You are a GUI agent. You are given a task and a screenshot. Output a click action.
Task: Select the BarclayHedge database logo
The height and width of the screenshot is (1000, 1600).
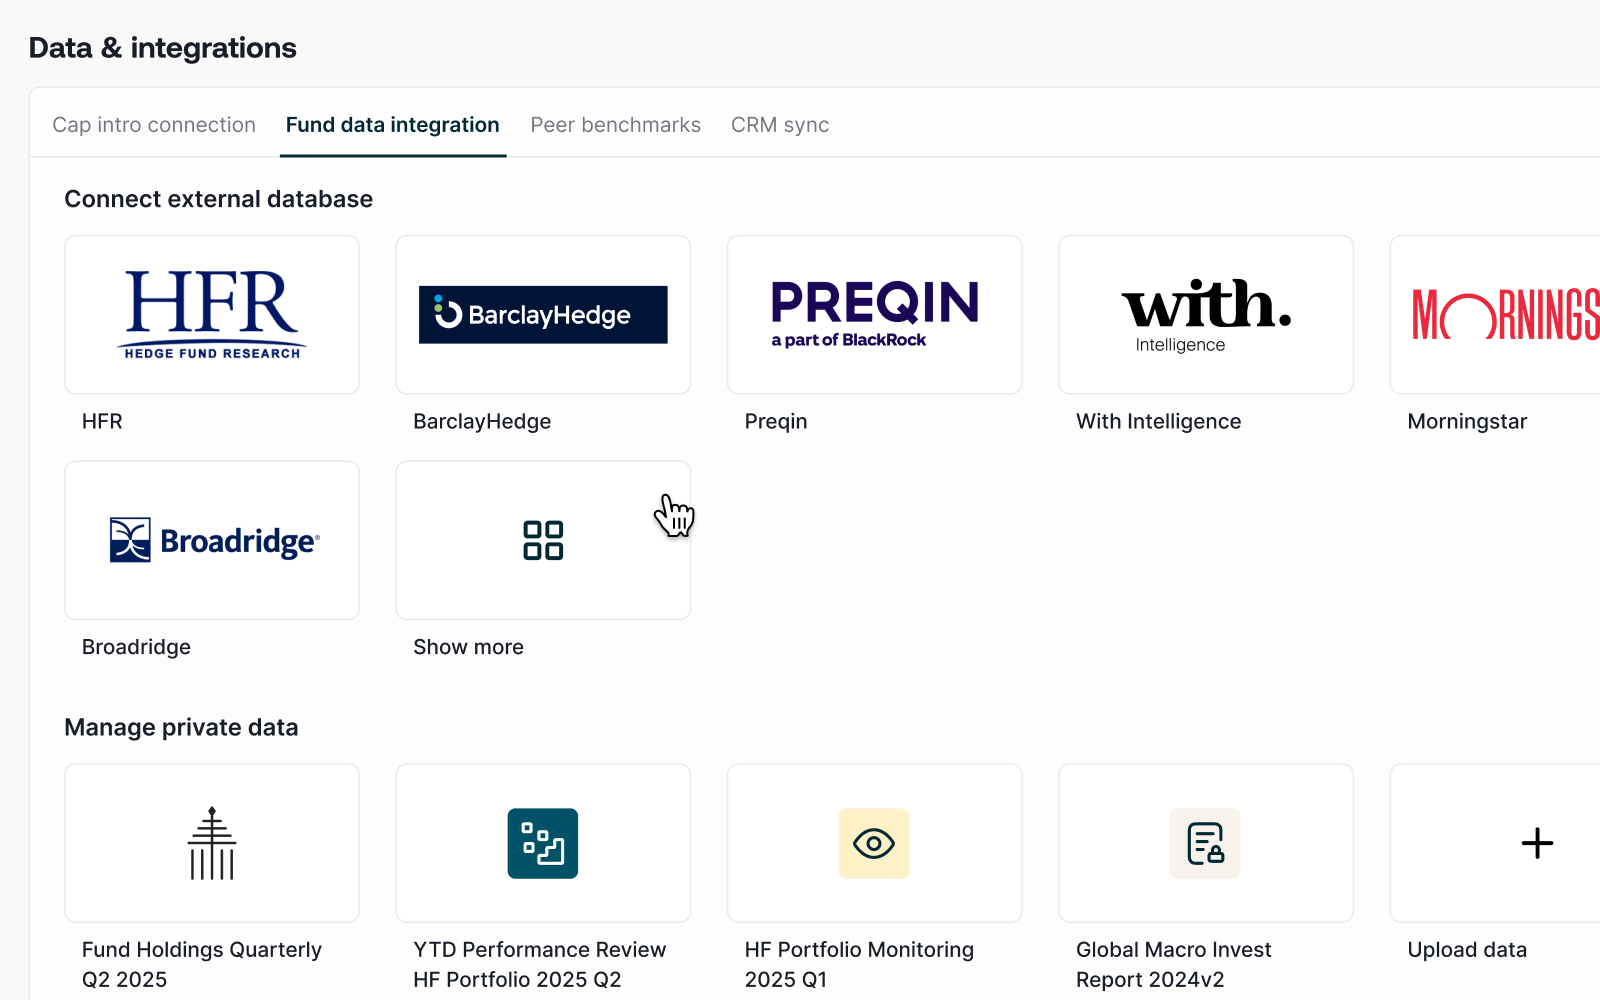tap(543, 315)
